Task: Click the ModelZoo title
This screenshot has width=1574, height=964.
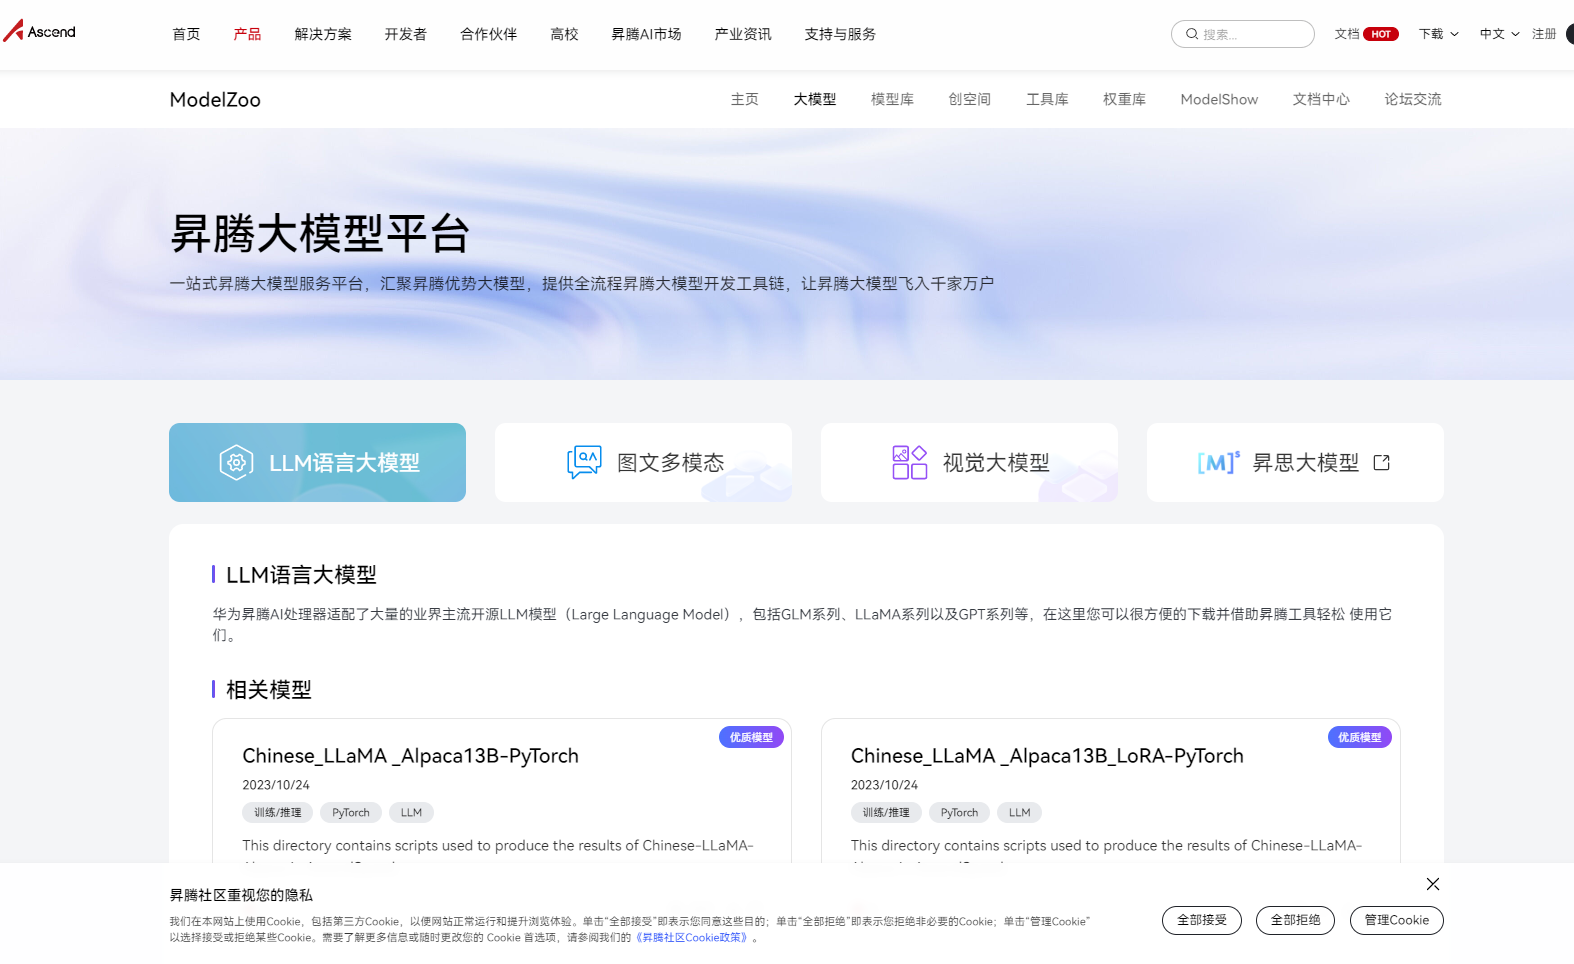Action: [215, 99]
